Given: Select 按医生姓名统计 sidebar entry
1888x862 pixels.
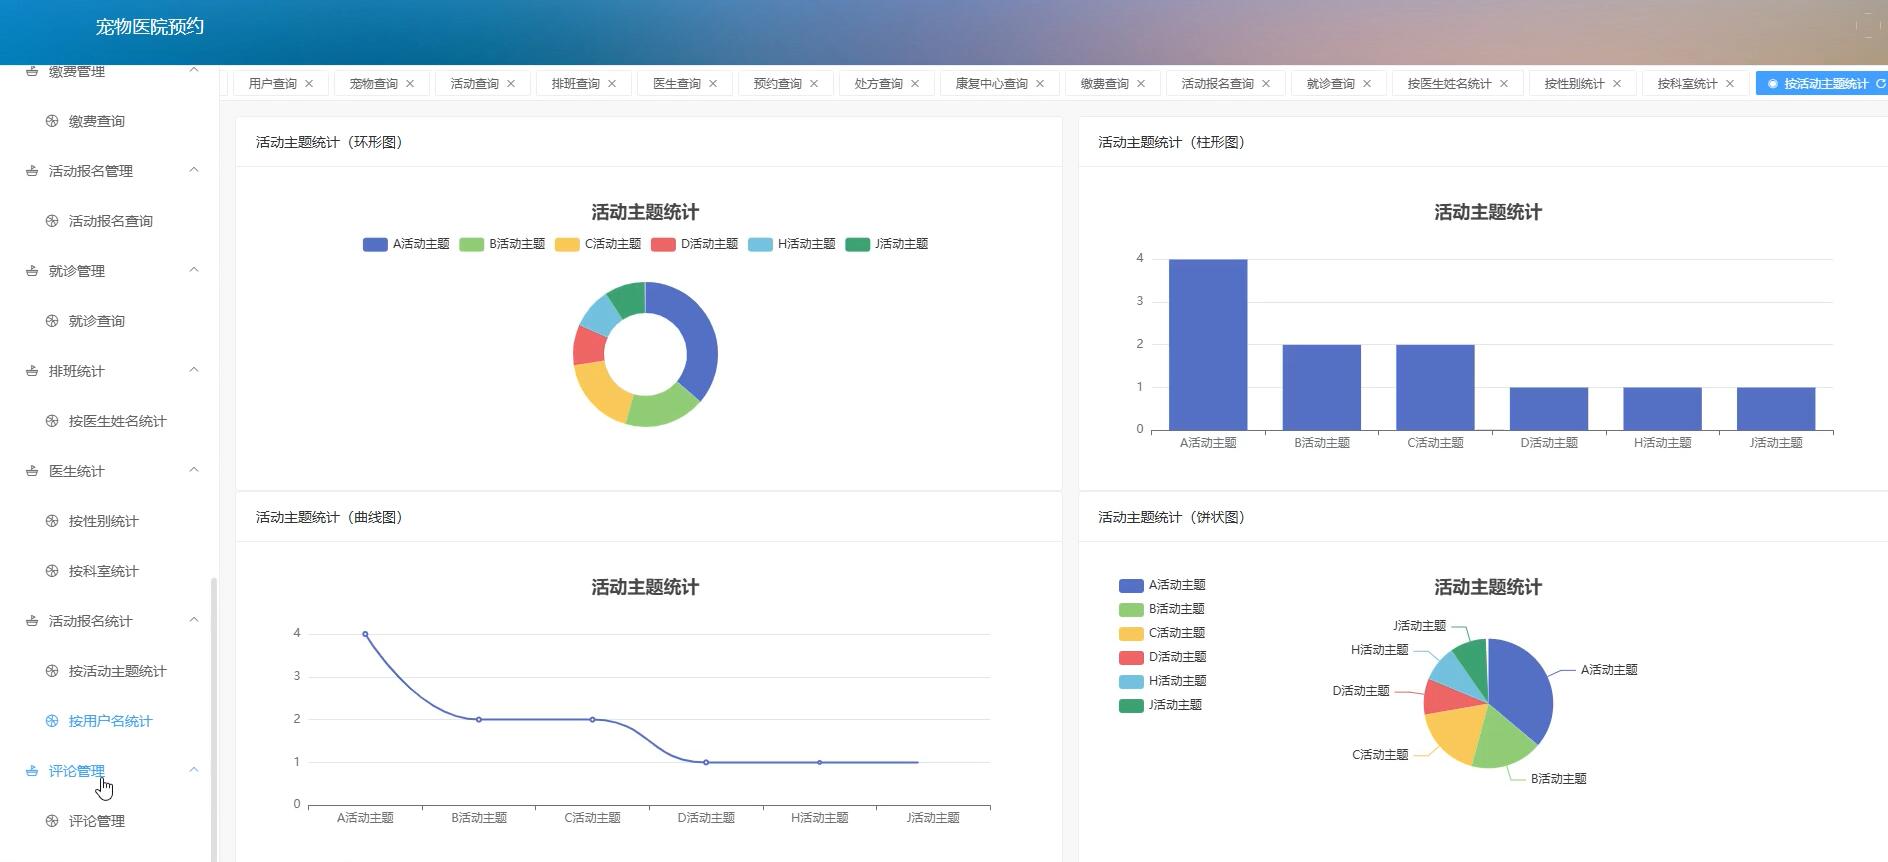Looking at the screenshot, I should click(x=118, y=421).
